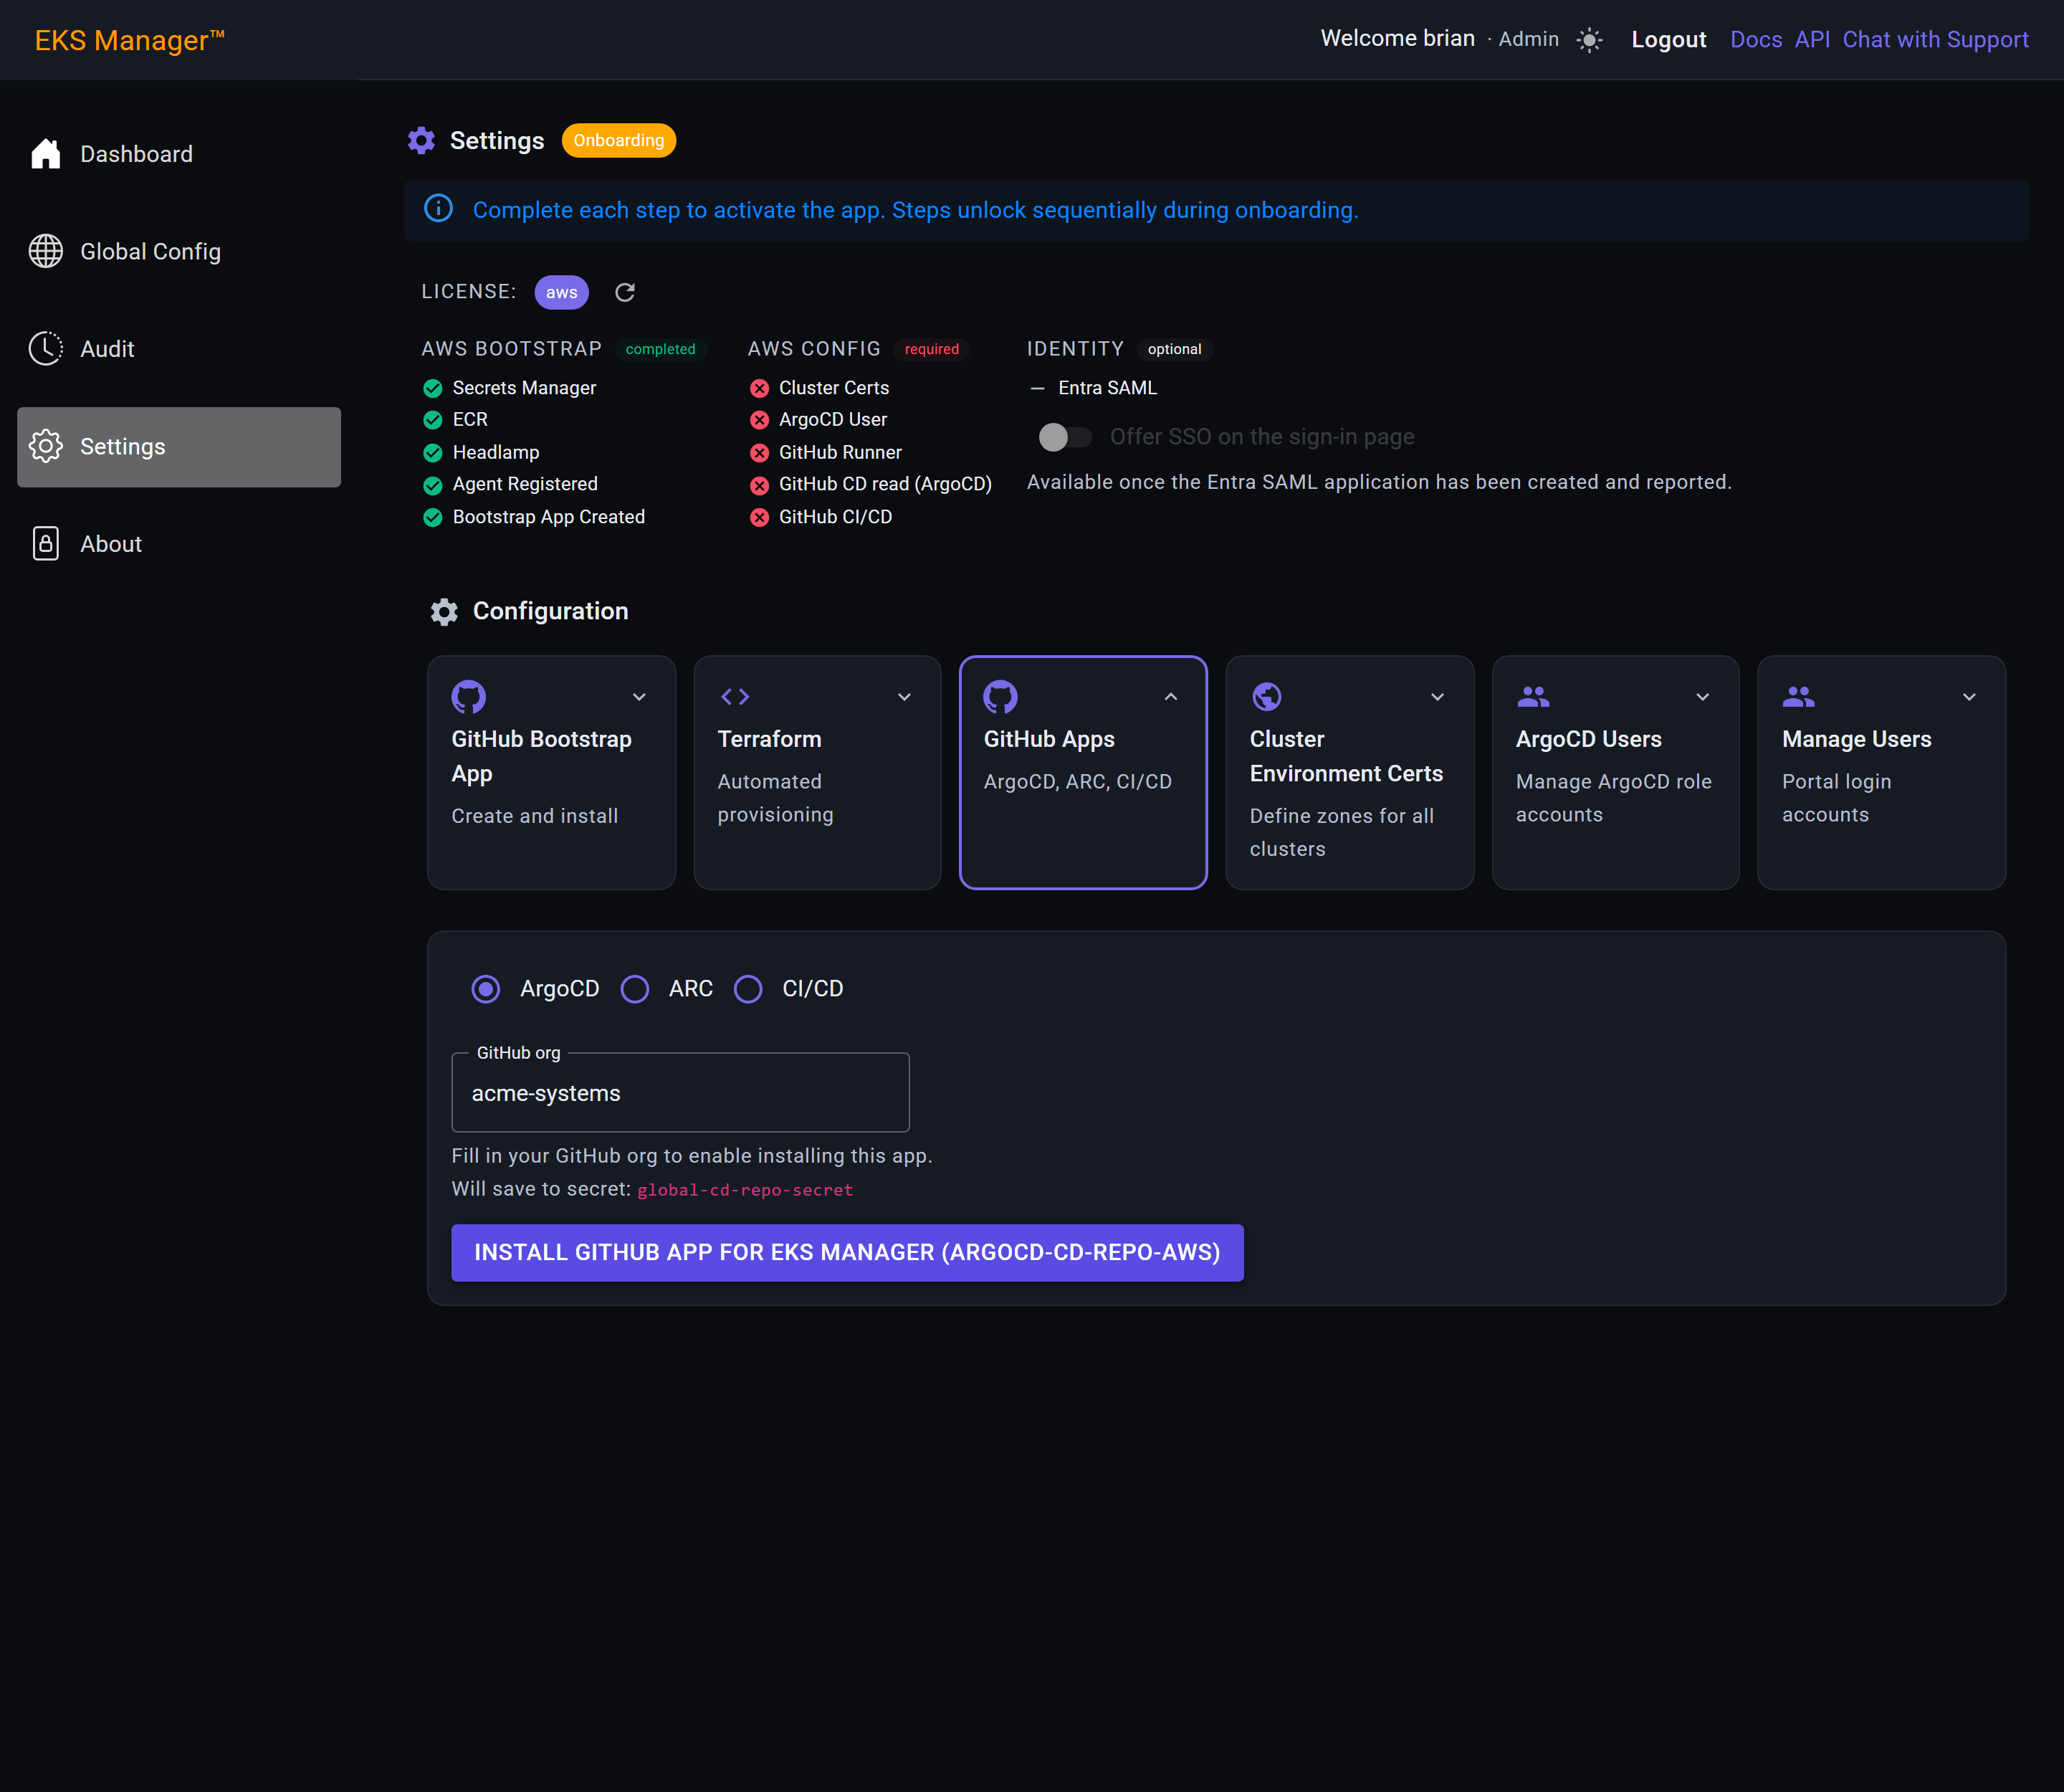This screenshot has height=1792, width=2064.
Task: Click the green check beside ECR
Action: pyautogui.click(x=432, y=420)
